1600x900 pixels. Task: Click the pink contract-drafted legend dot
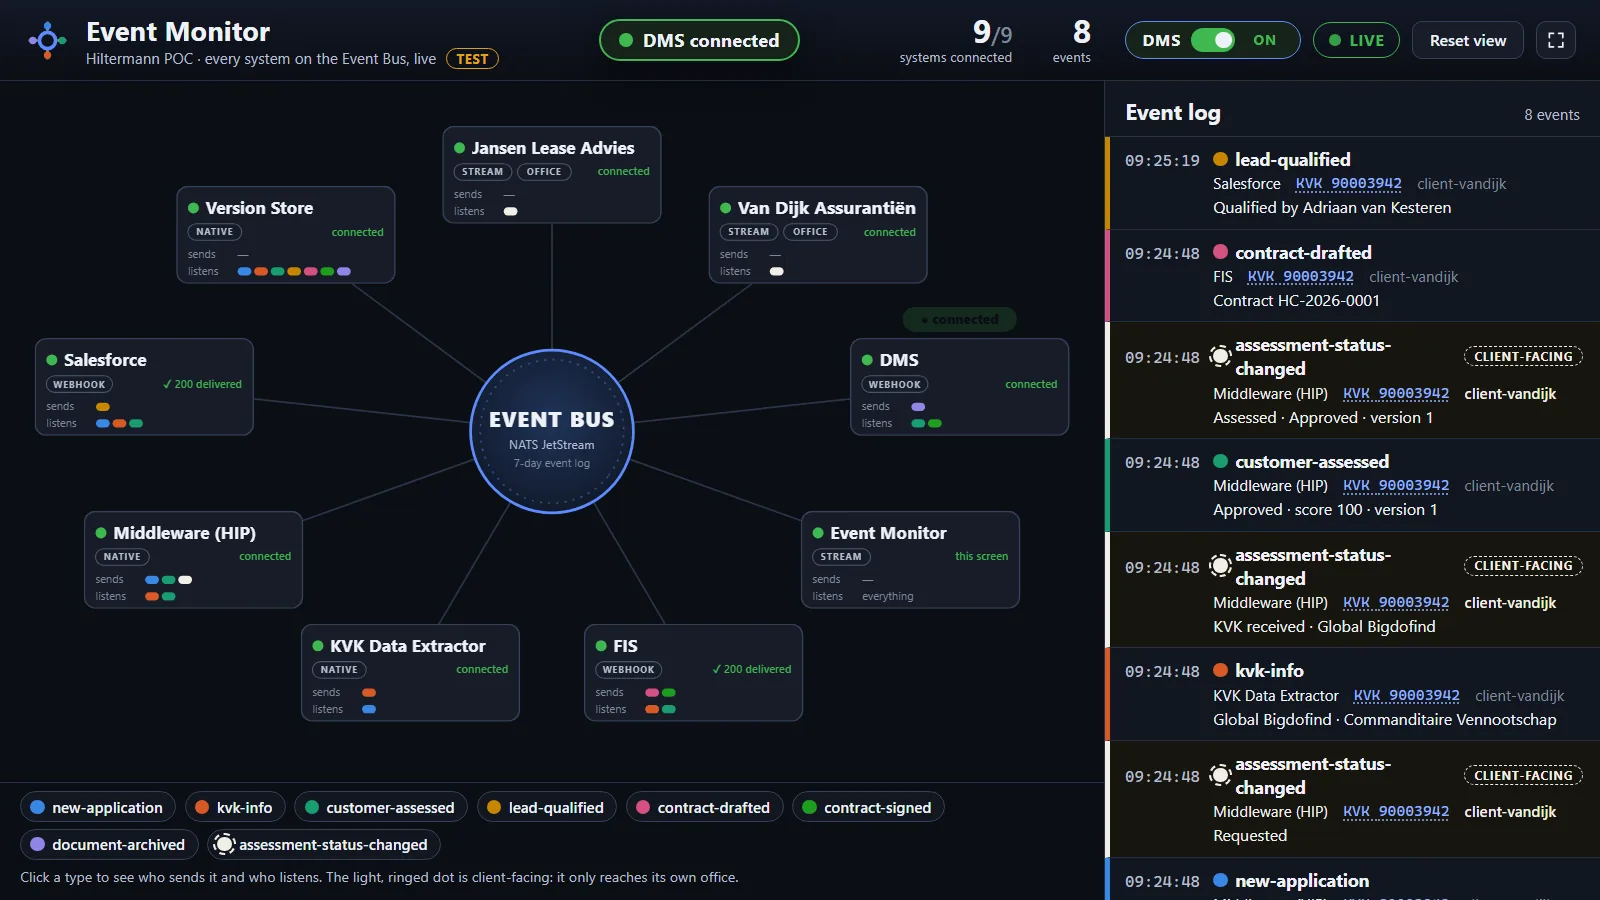pyautogui.click(x=643, y=807)
